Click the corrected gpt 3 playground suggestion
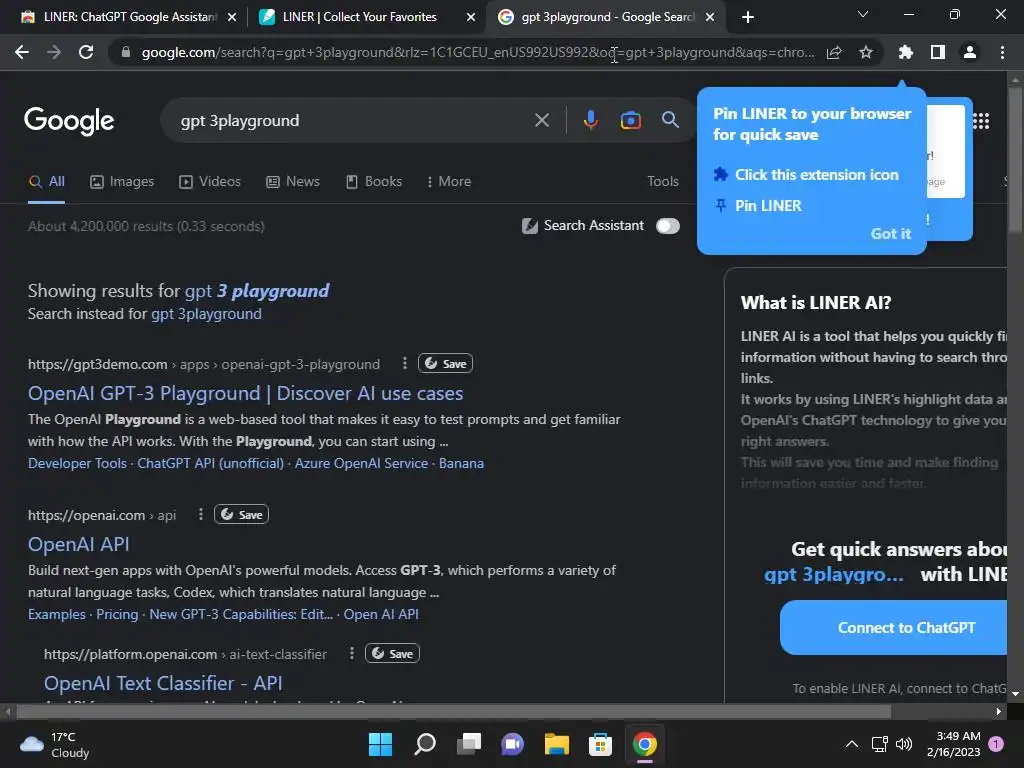 257,291
